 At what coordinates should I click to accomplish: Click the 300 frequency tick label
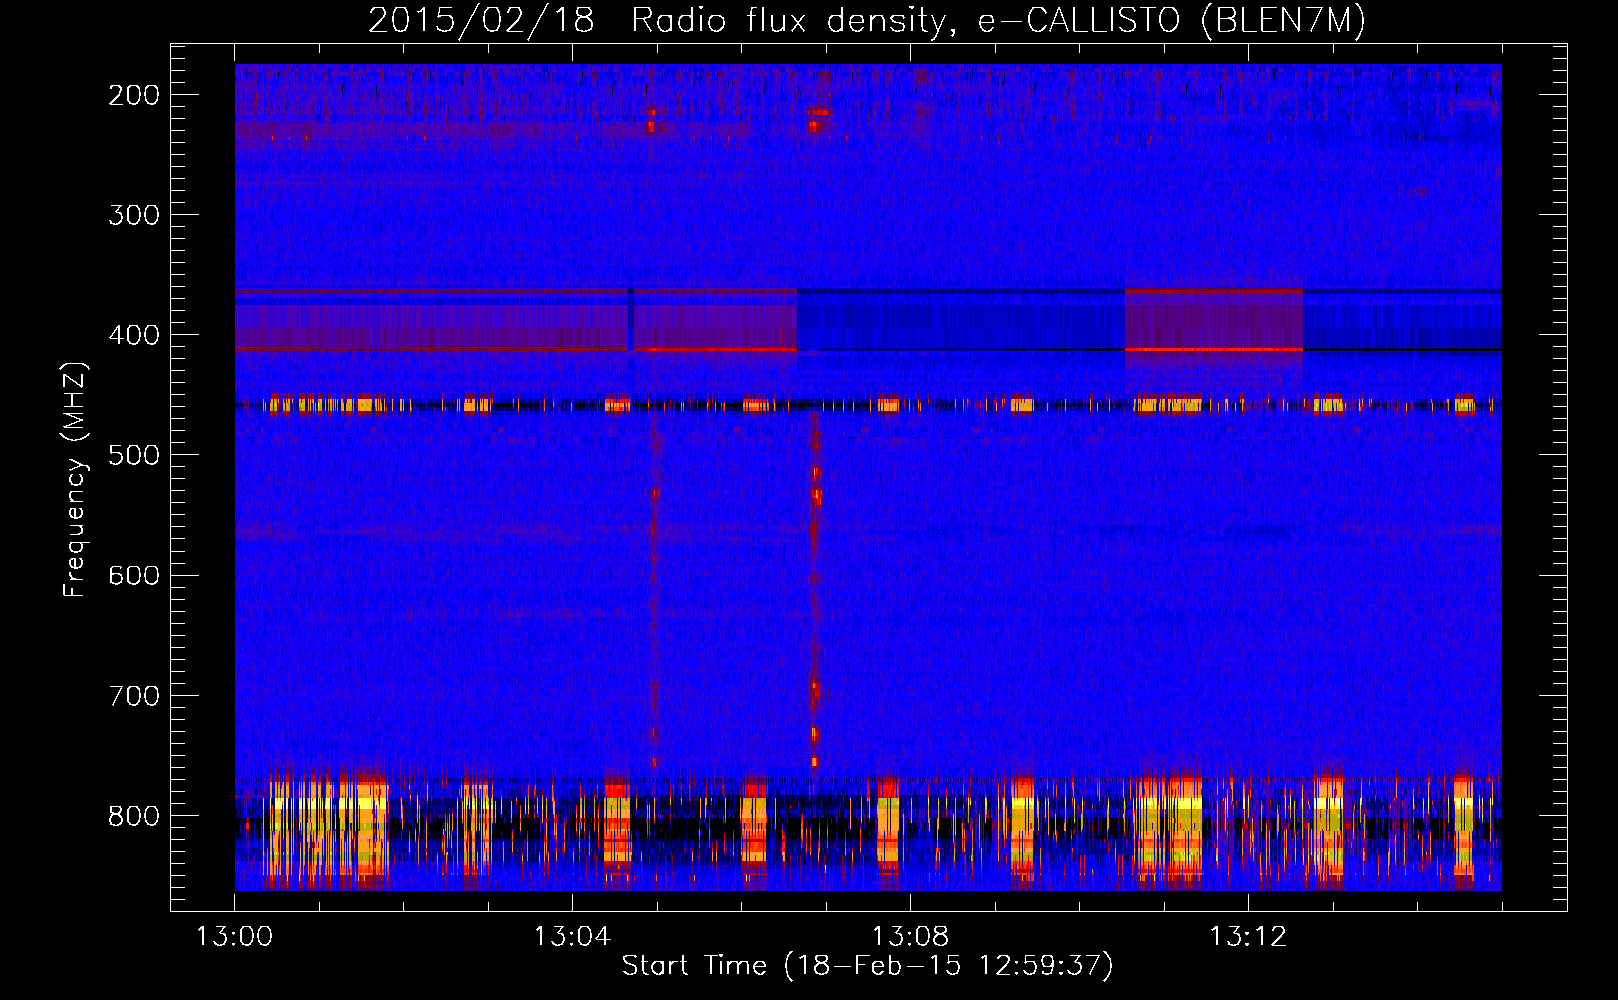(134, 215)
